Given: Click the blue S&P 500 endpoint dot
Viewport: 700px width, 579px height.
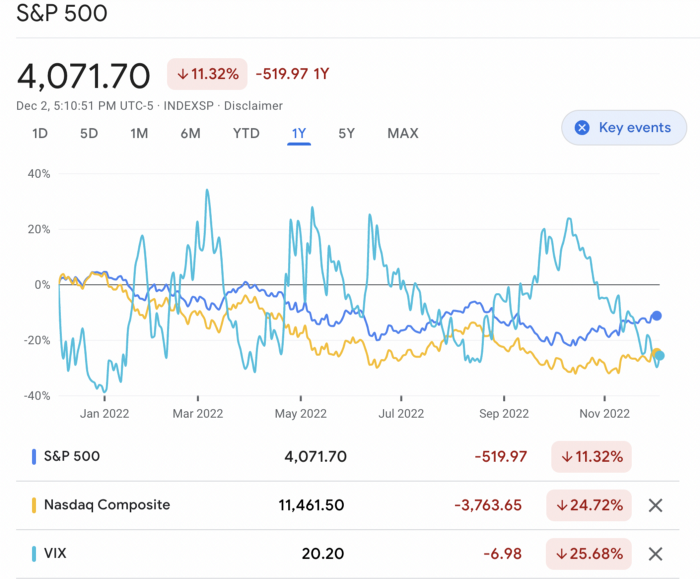Looking at the screenshot, I should tap(656, 316).
